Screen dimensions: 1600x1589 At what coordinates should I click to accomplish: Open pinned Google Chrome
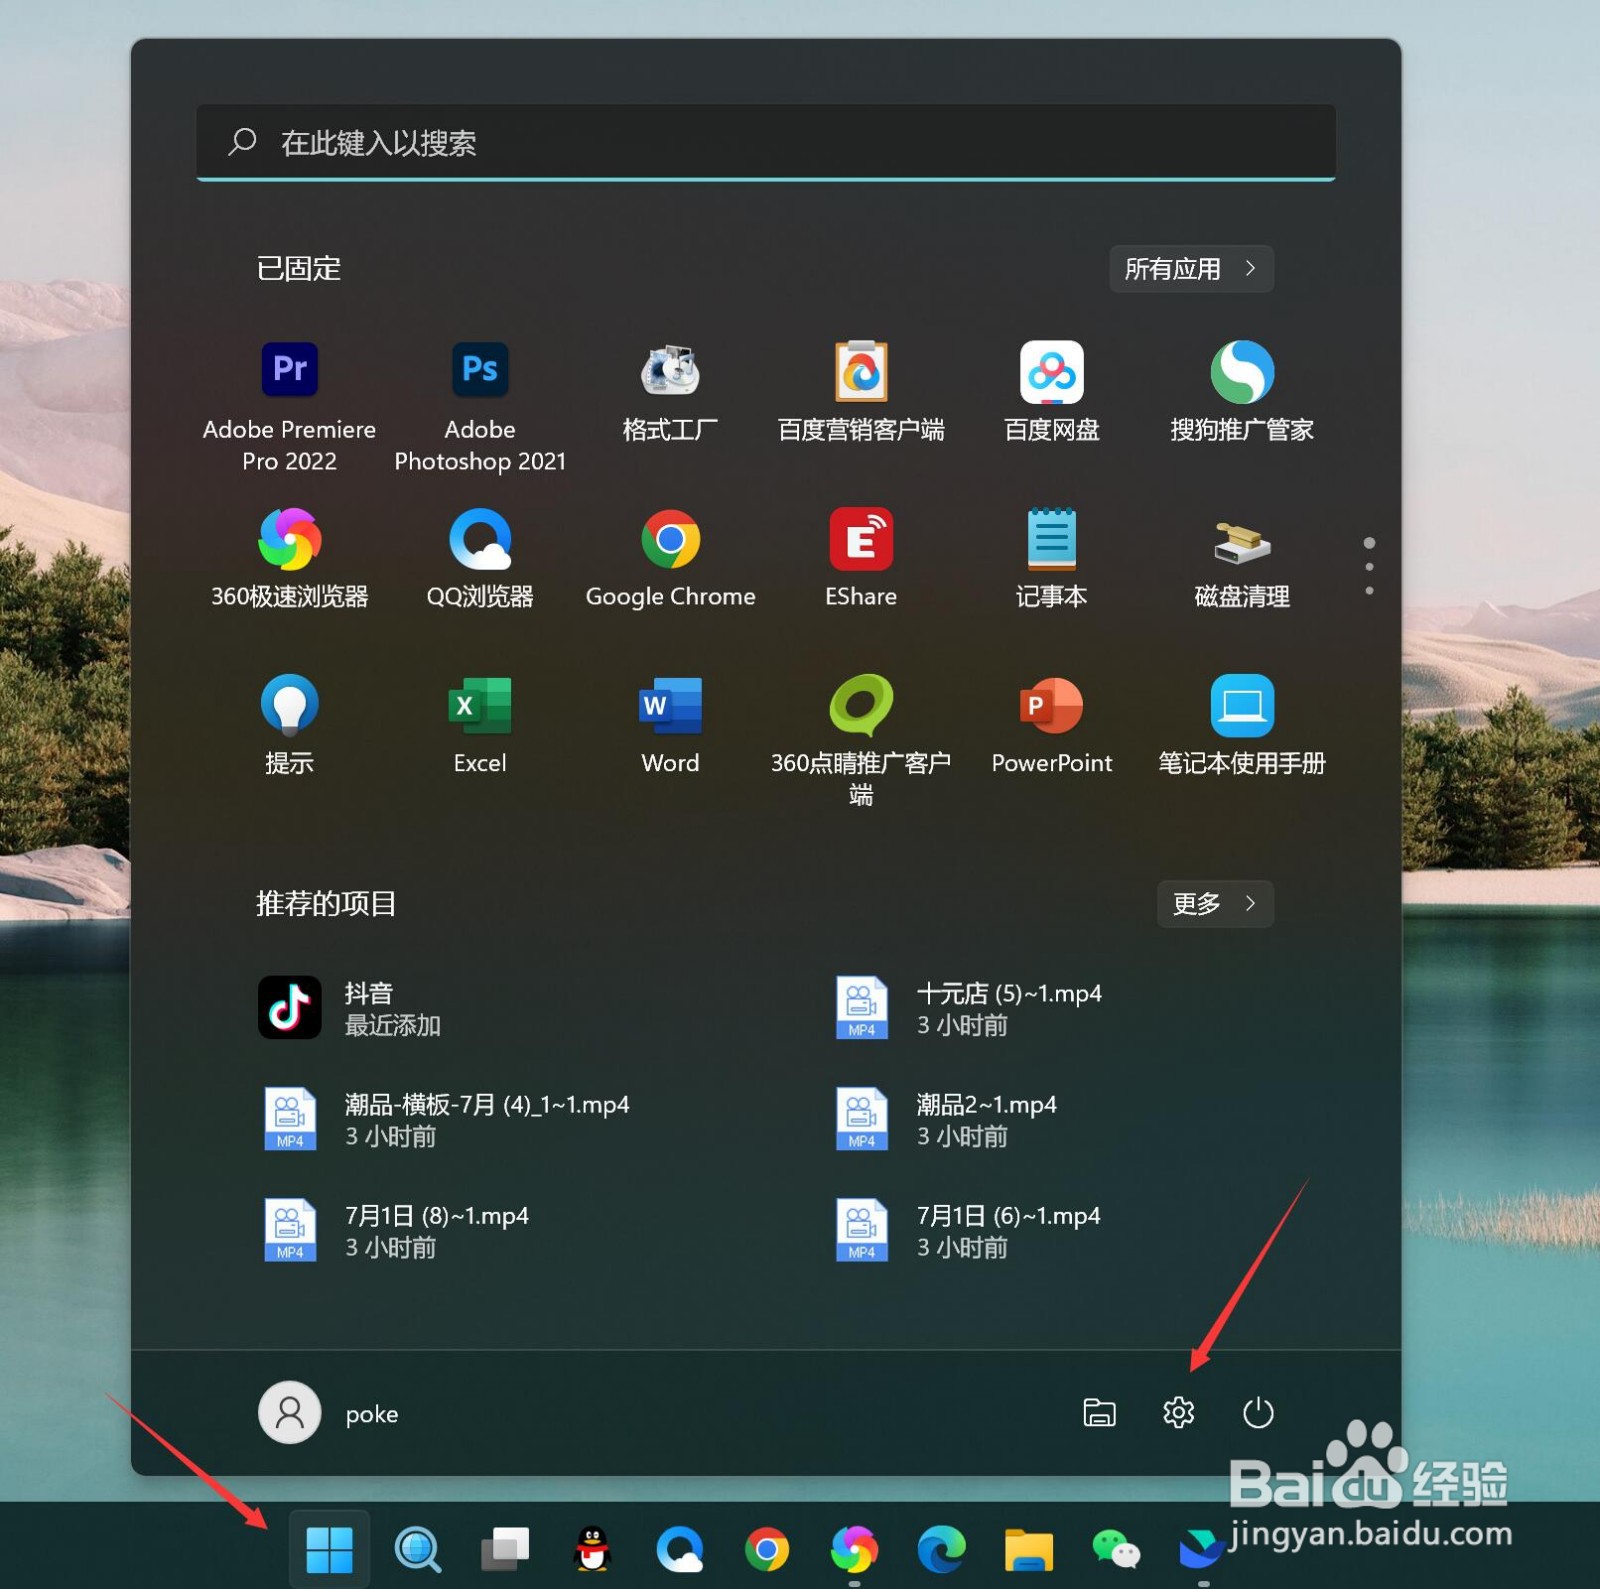670,559
